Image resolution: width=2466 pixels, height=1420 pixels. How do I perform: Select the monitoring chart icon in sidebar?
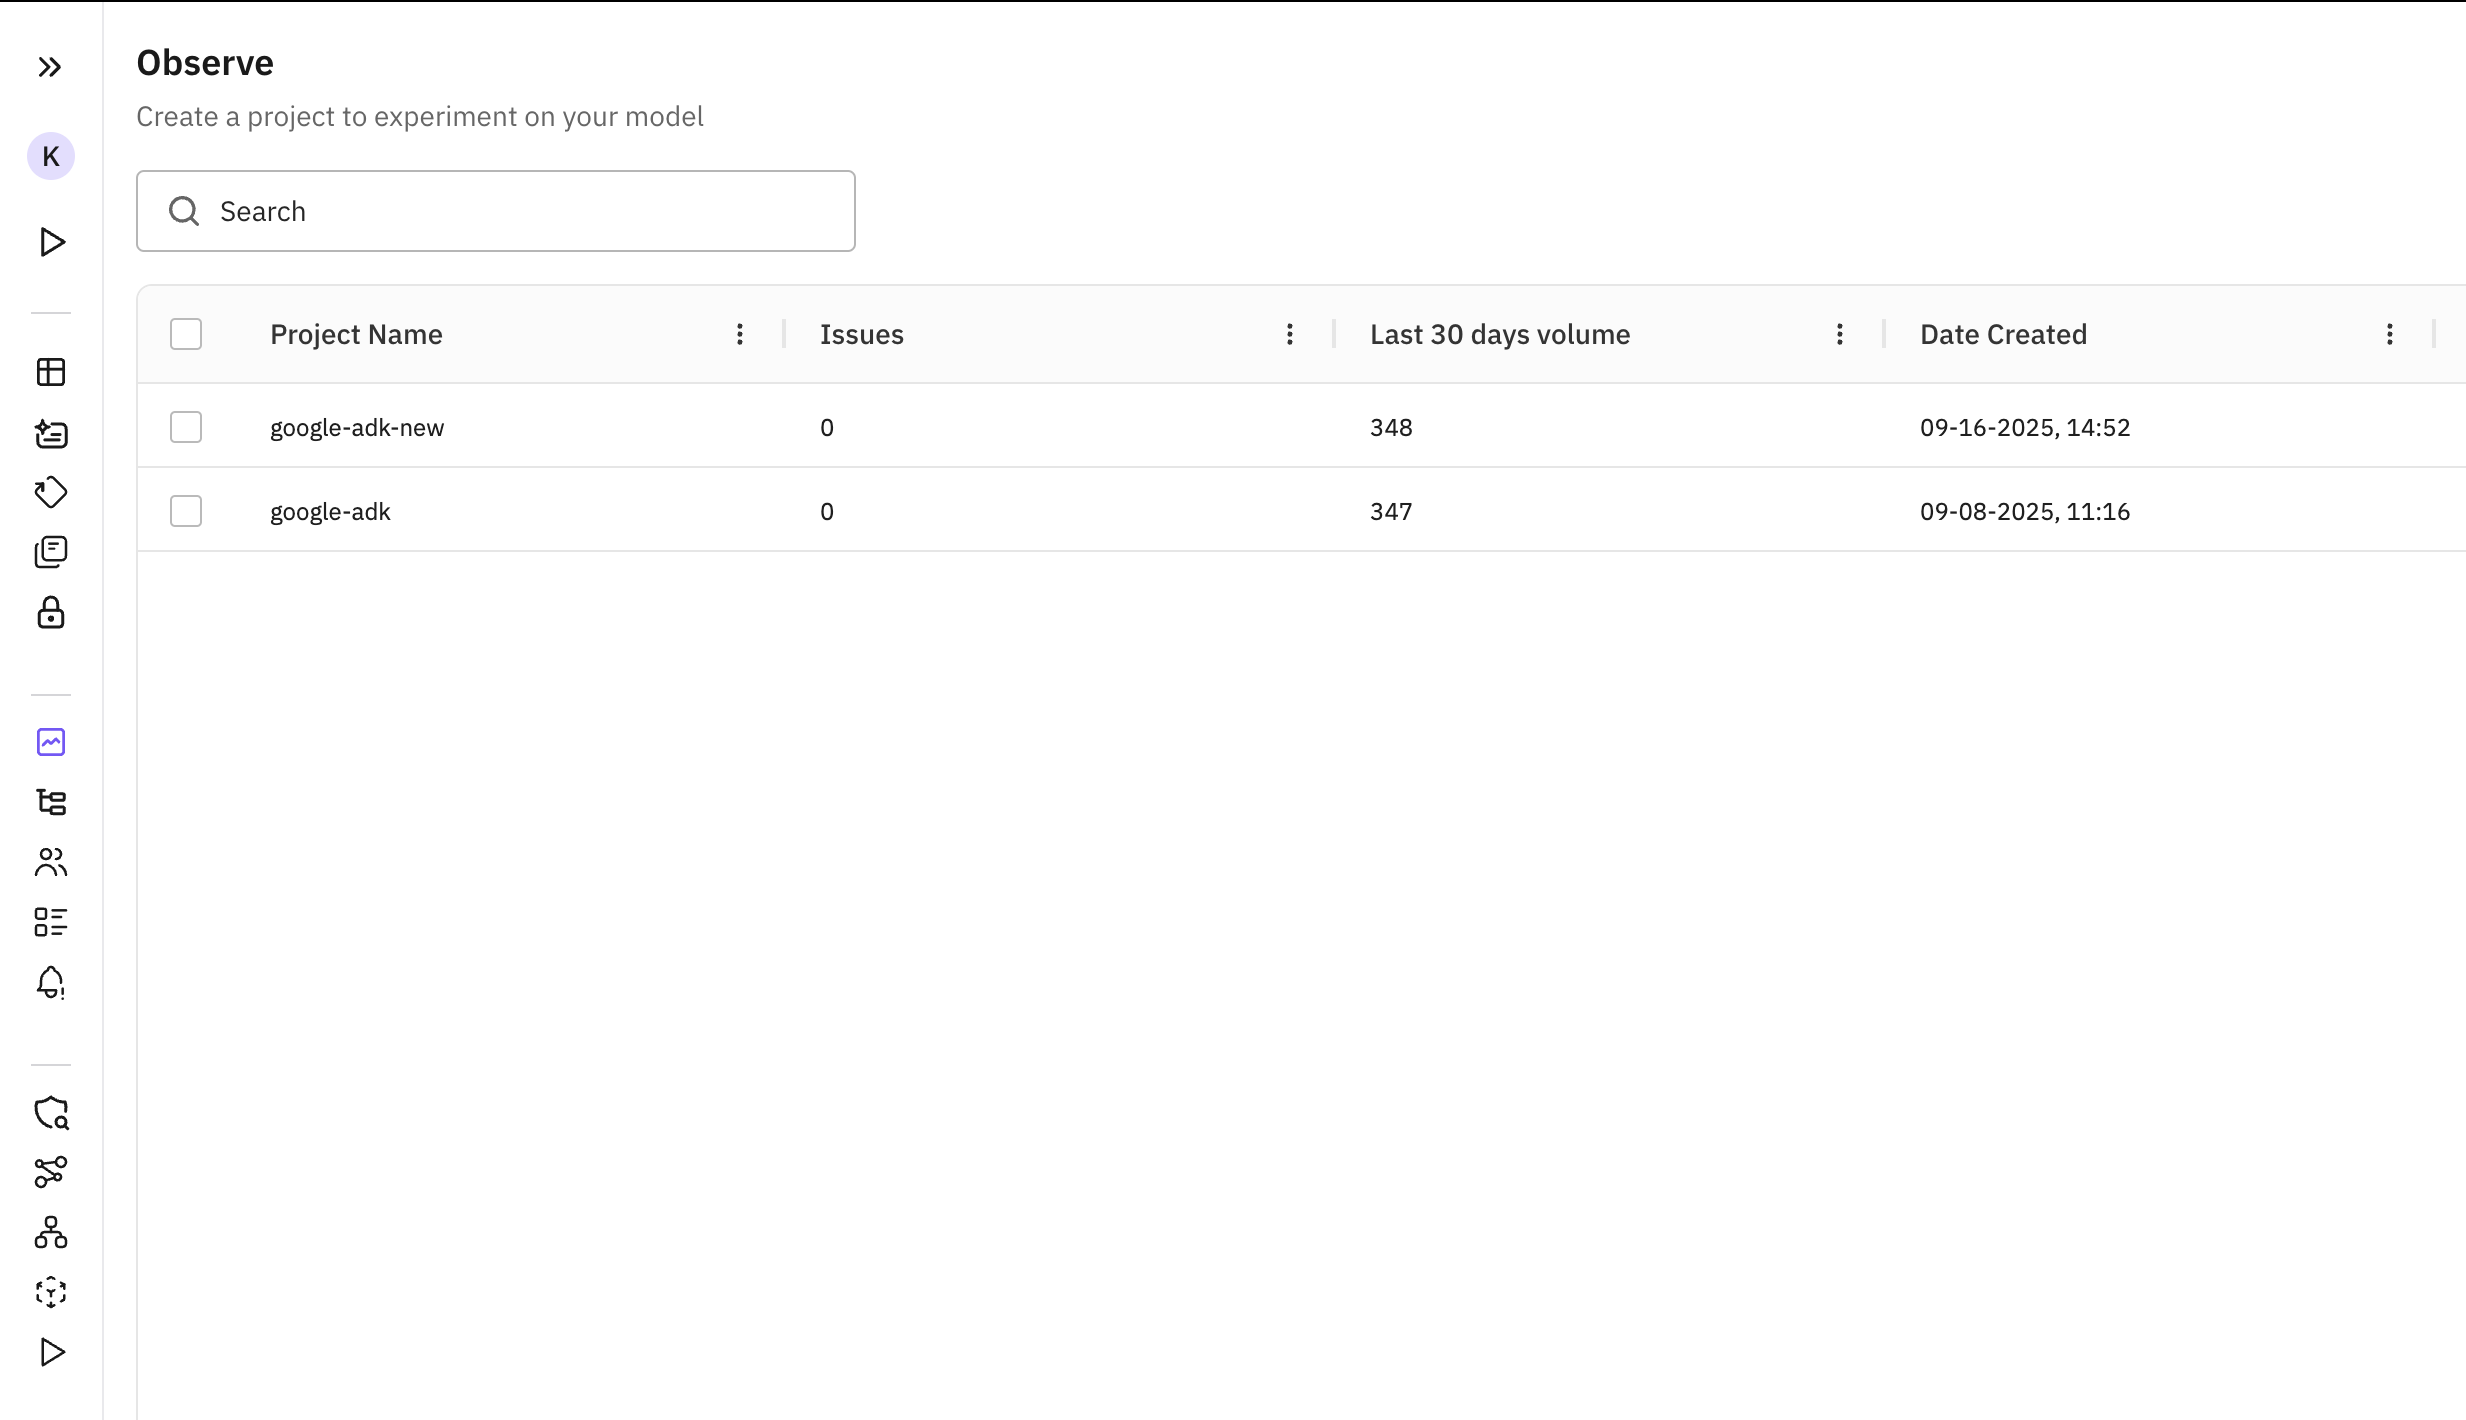tap(51, 742)
